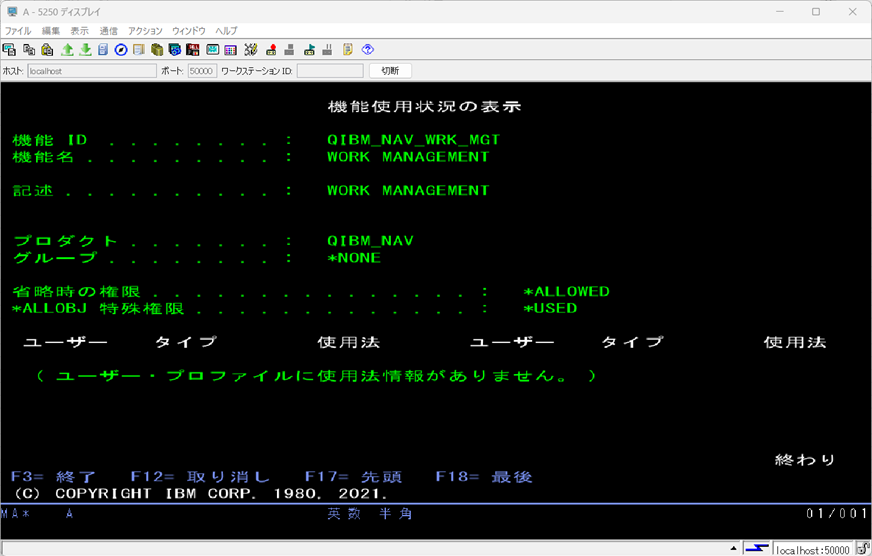Click the wrench and tools settings icon

[250, 49]
